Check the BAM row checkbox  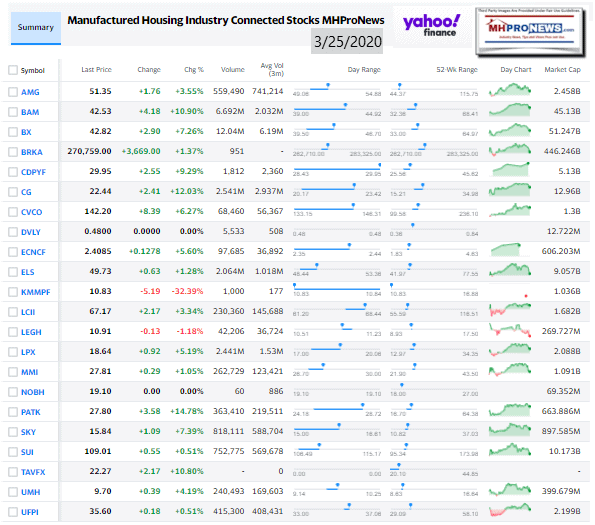13,112
